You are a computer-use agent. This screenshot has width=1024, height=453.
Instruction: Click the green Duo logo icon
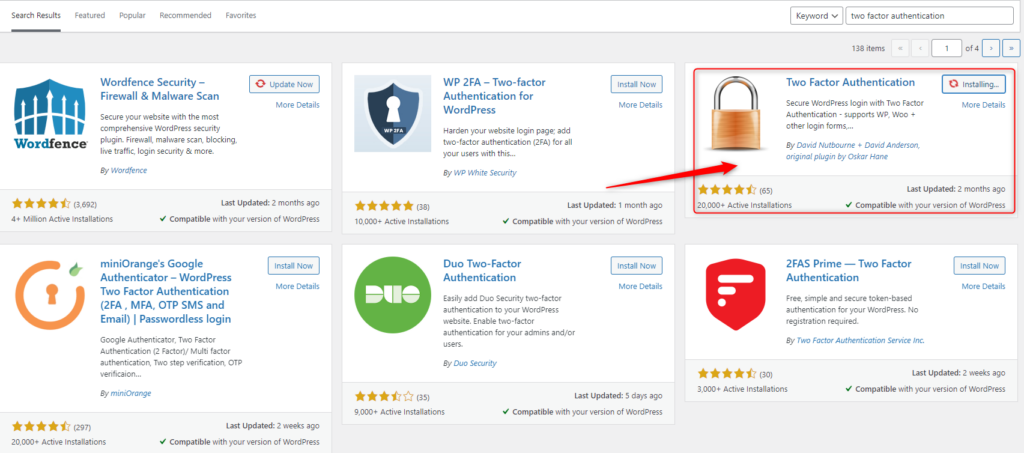(392, 295)
